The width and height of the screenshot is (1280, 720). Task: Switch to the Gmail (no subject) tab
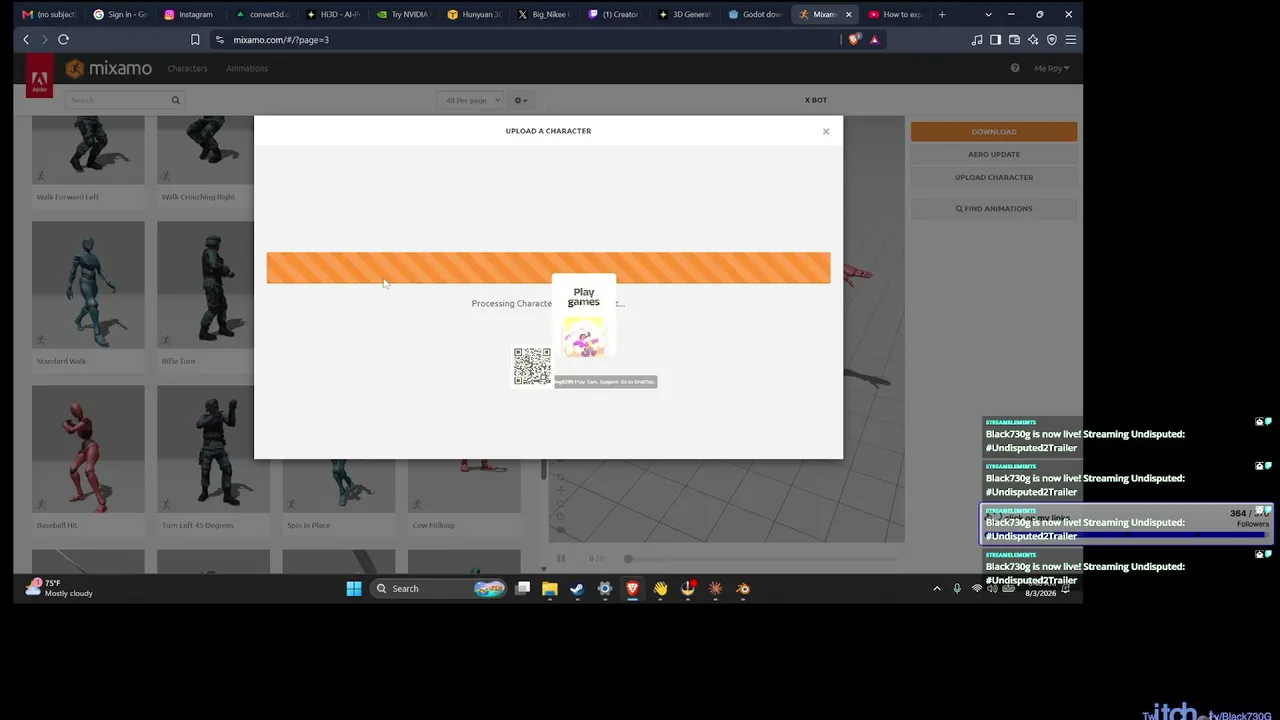(x=49, y=14)
